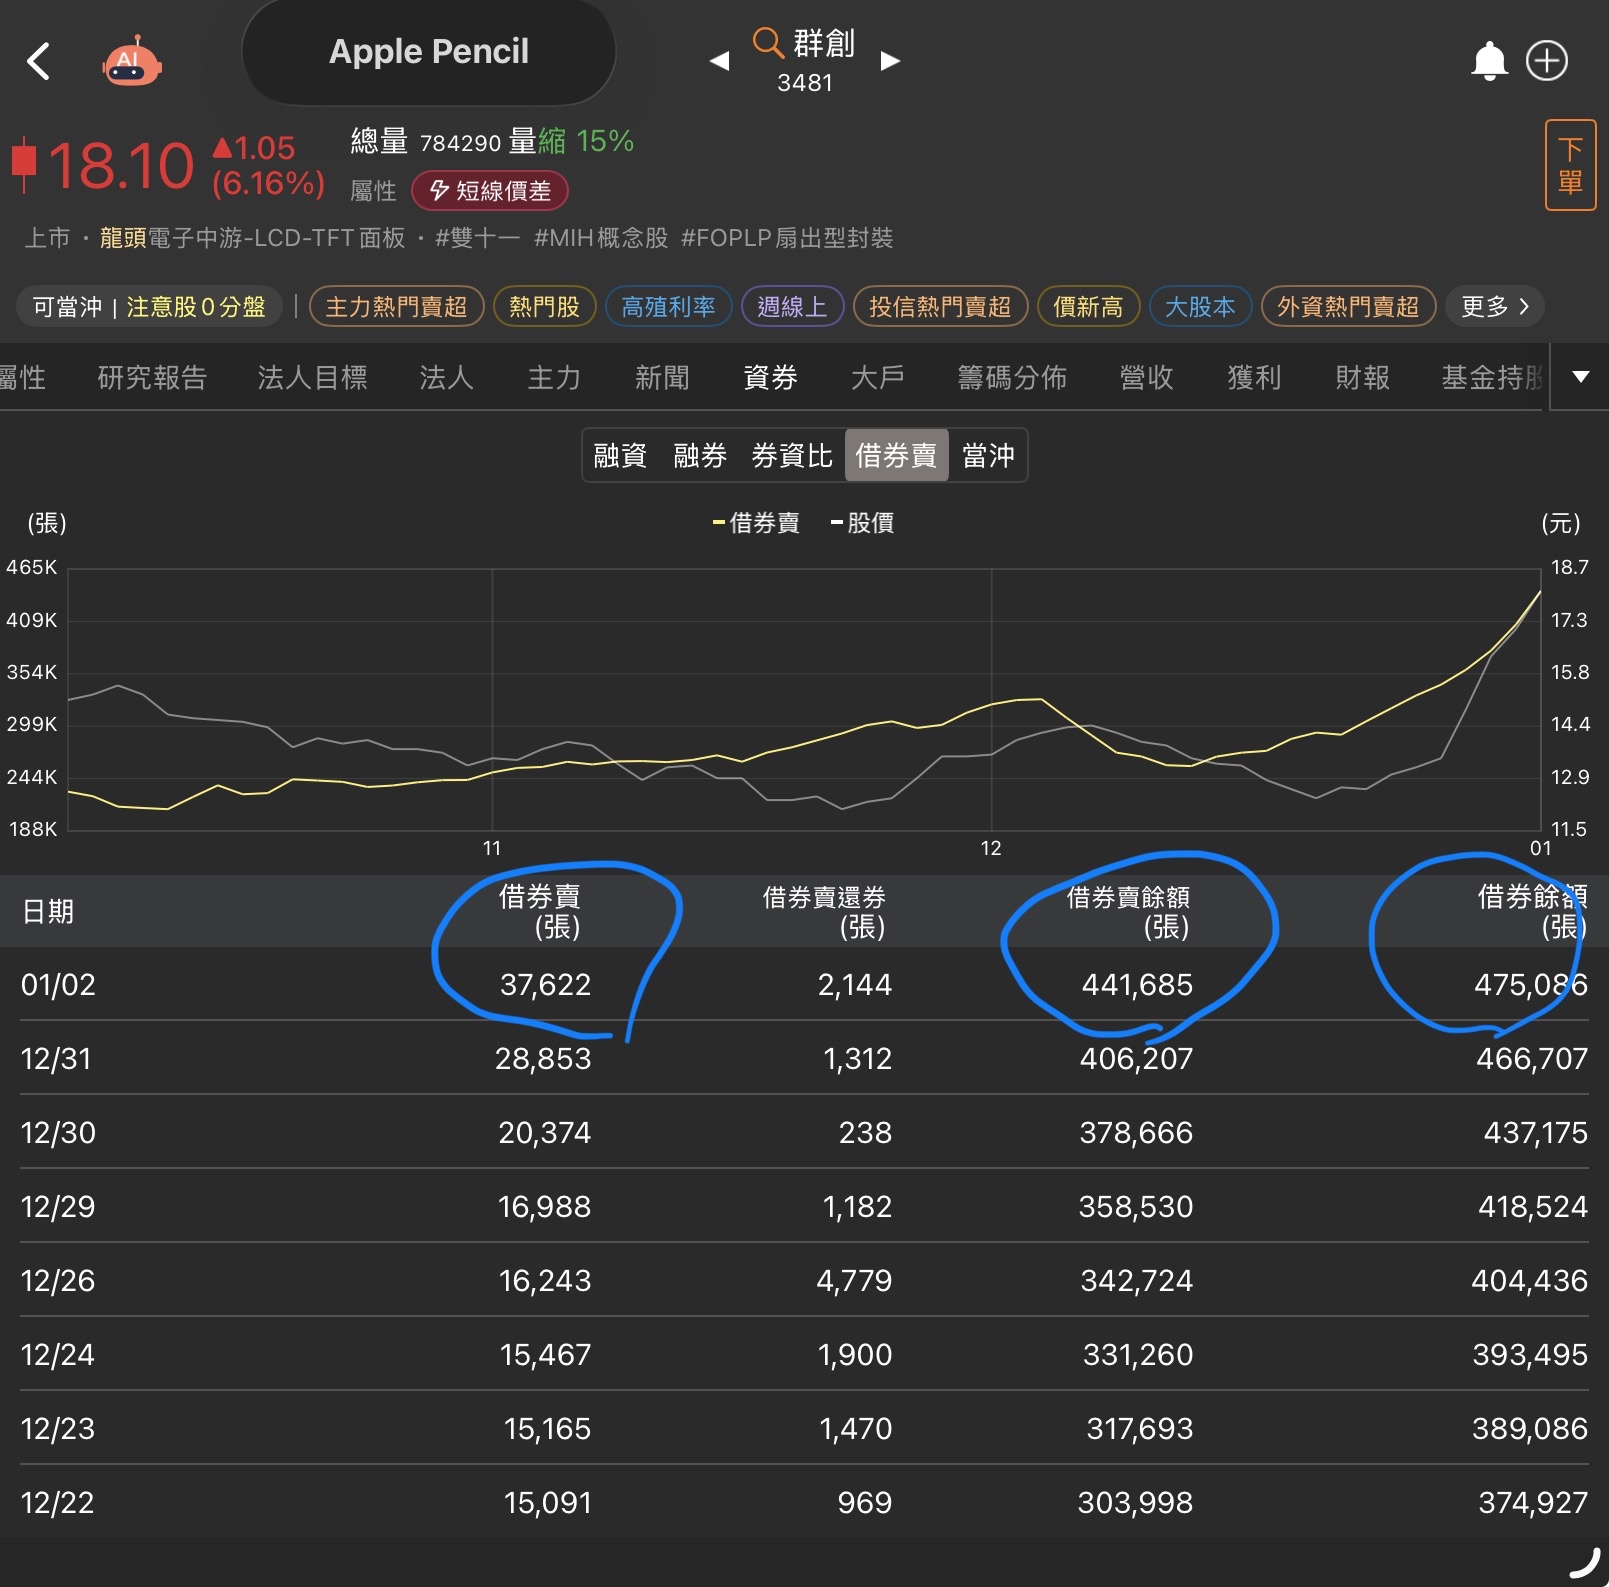
Task: Tap the search magnifier beside 群創
Action: [766, 44]
